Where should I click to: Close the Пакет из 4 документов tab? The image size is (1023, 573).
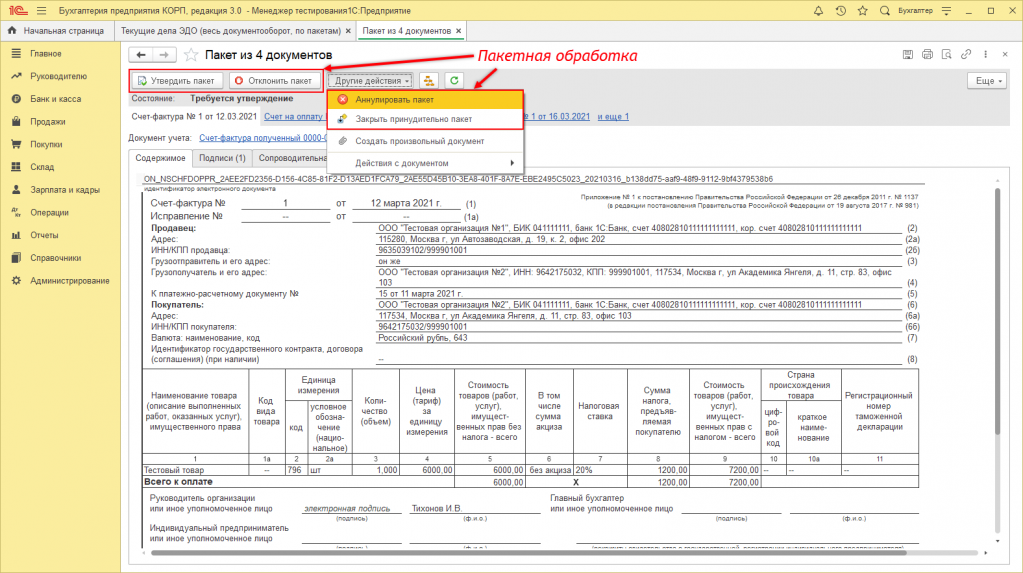tap(459, 31)
